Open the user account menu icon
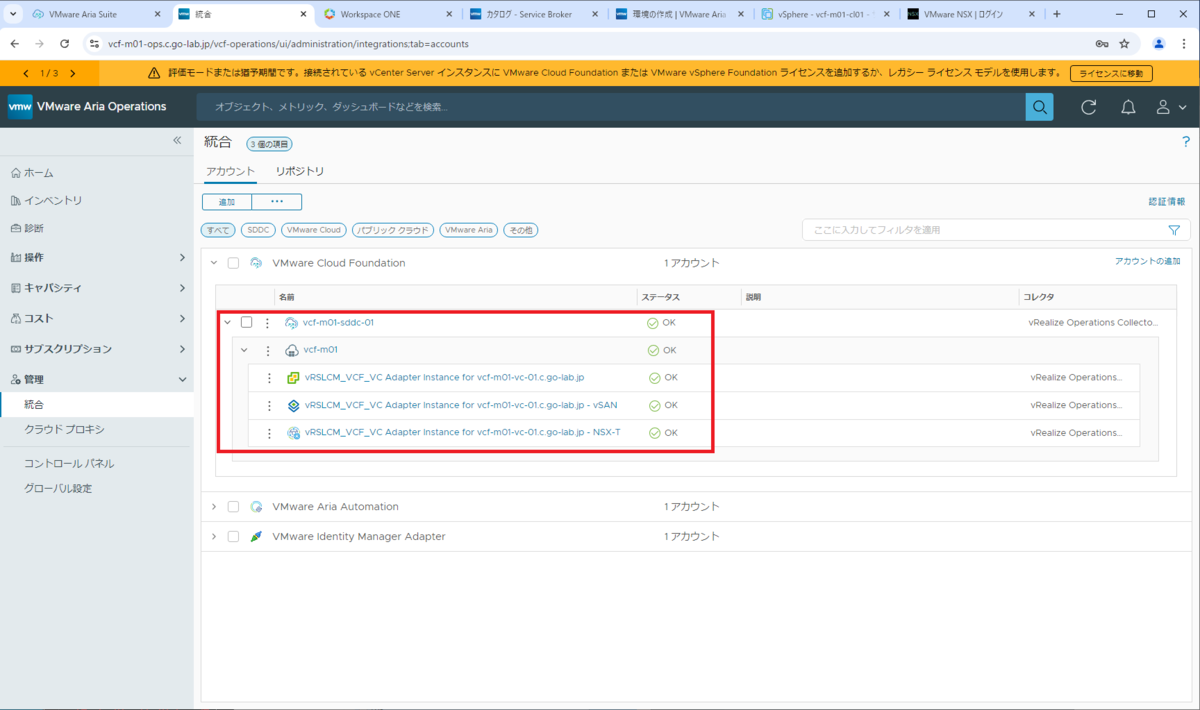The height and width of the screenshot is (710, 1200). [x=1164, y=107]
